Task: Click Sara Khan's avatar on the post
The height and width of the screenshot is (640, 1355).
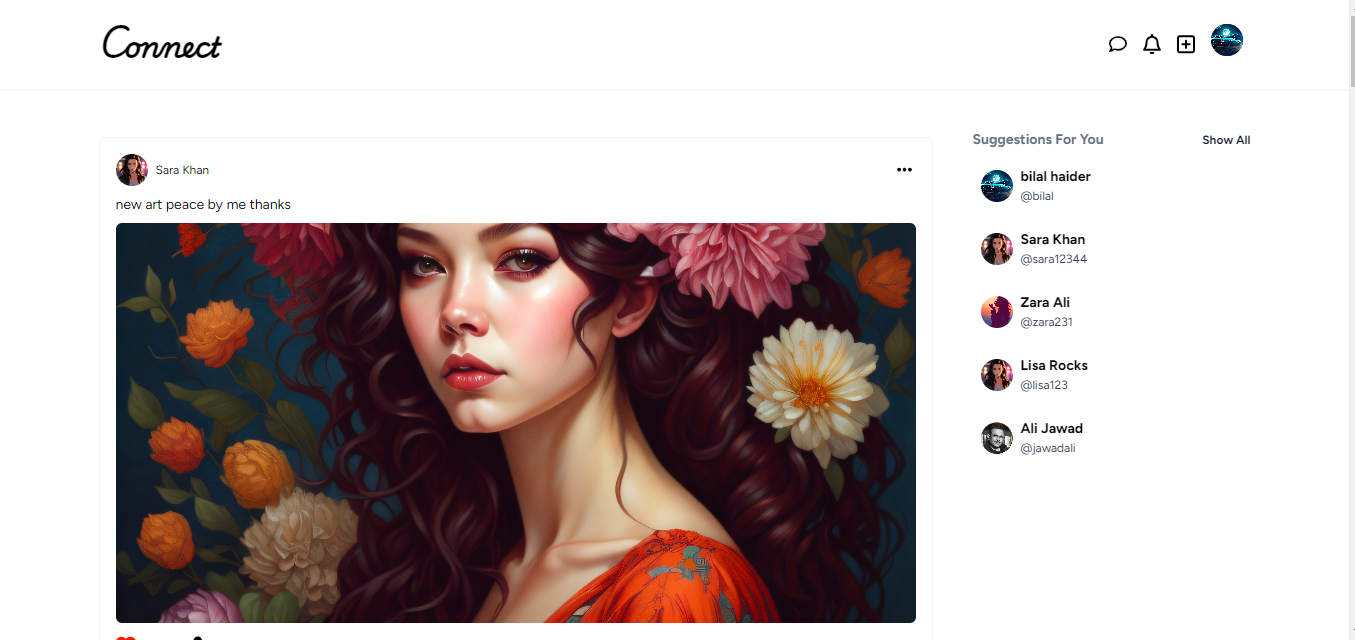Action: (132, 170)
